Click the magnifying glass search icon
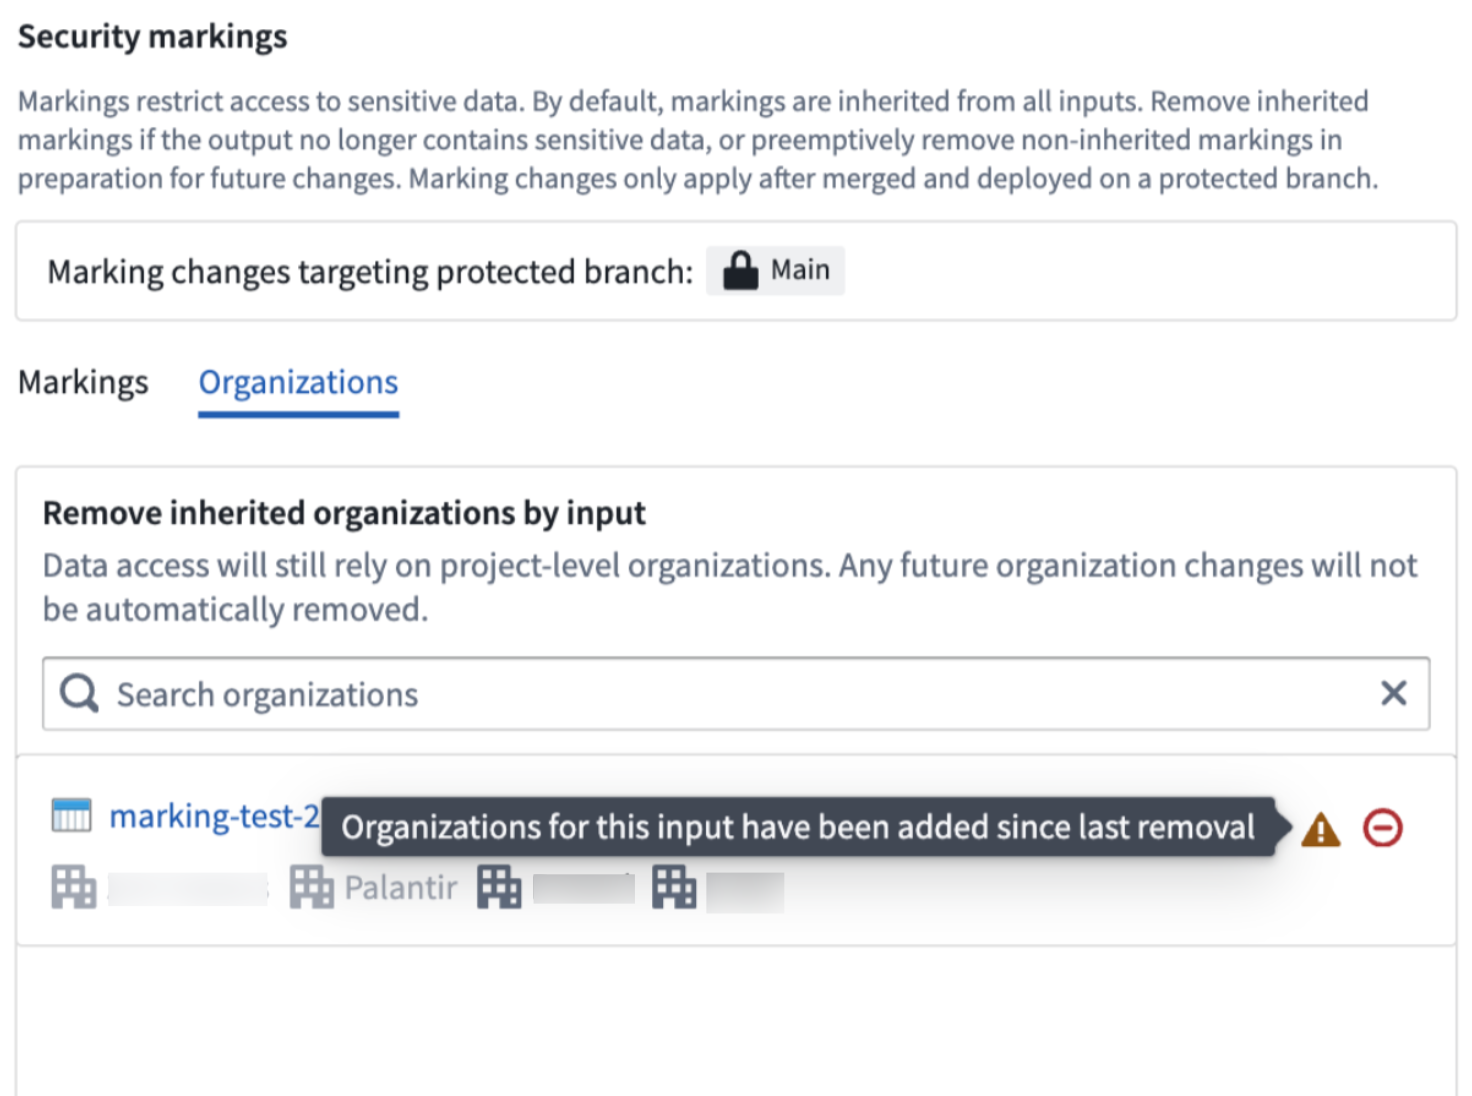Image resolution: width=1472 pixels, height=1096 pixels. (x=77, y=692)
